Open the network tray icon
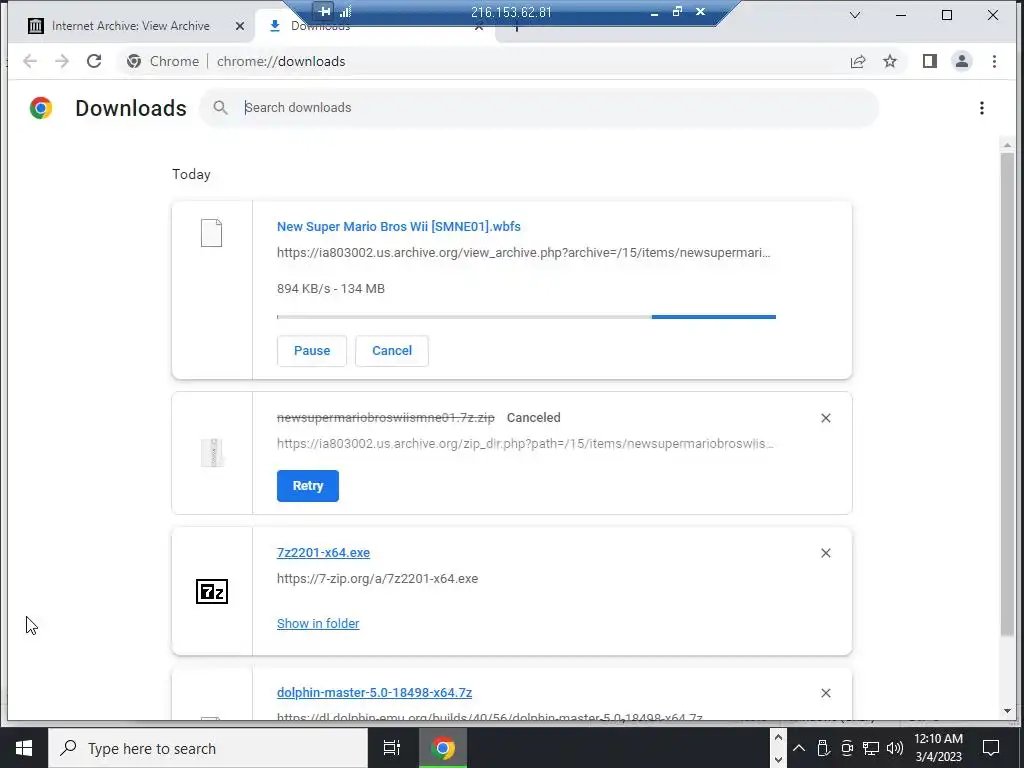 pos(871,748)
